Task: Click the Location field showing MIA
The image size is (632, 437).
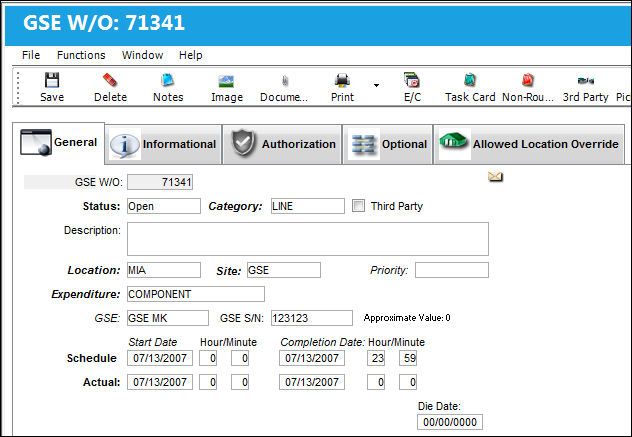Action: point(164,270)
